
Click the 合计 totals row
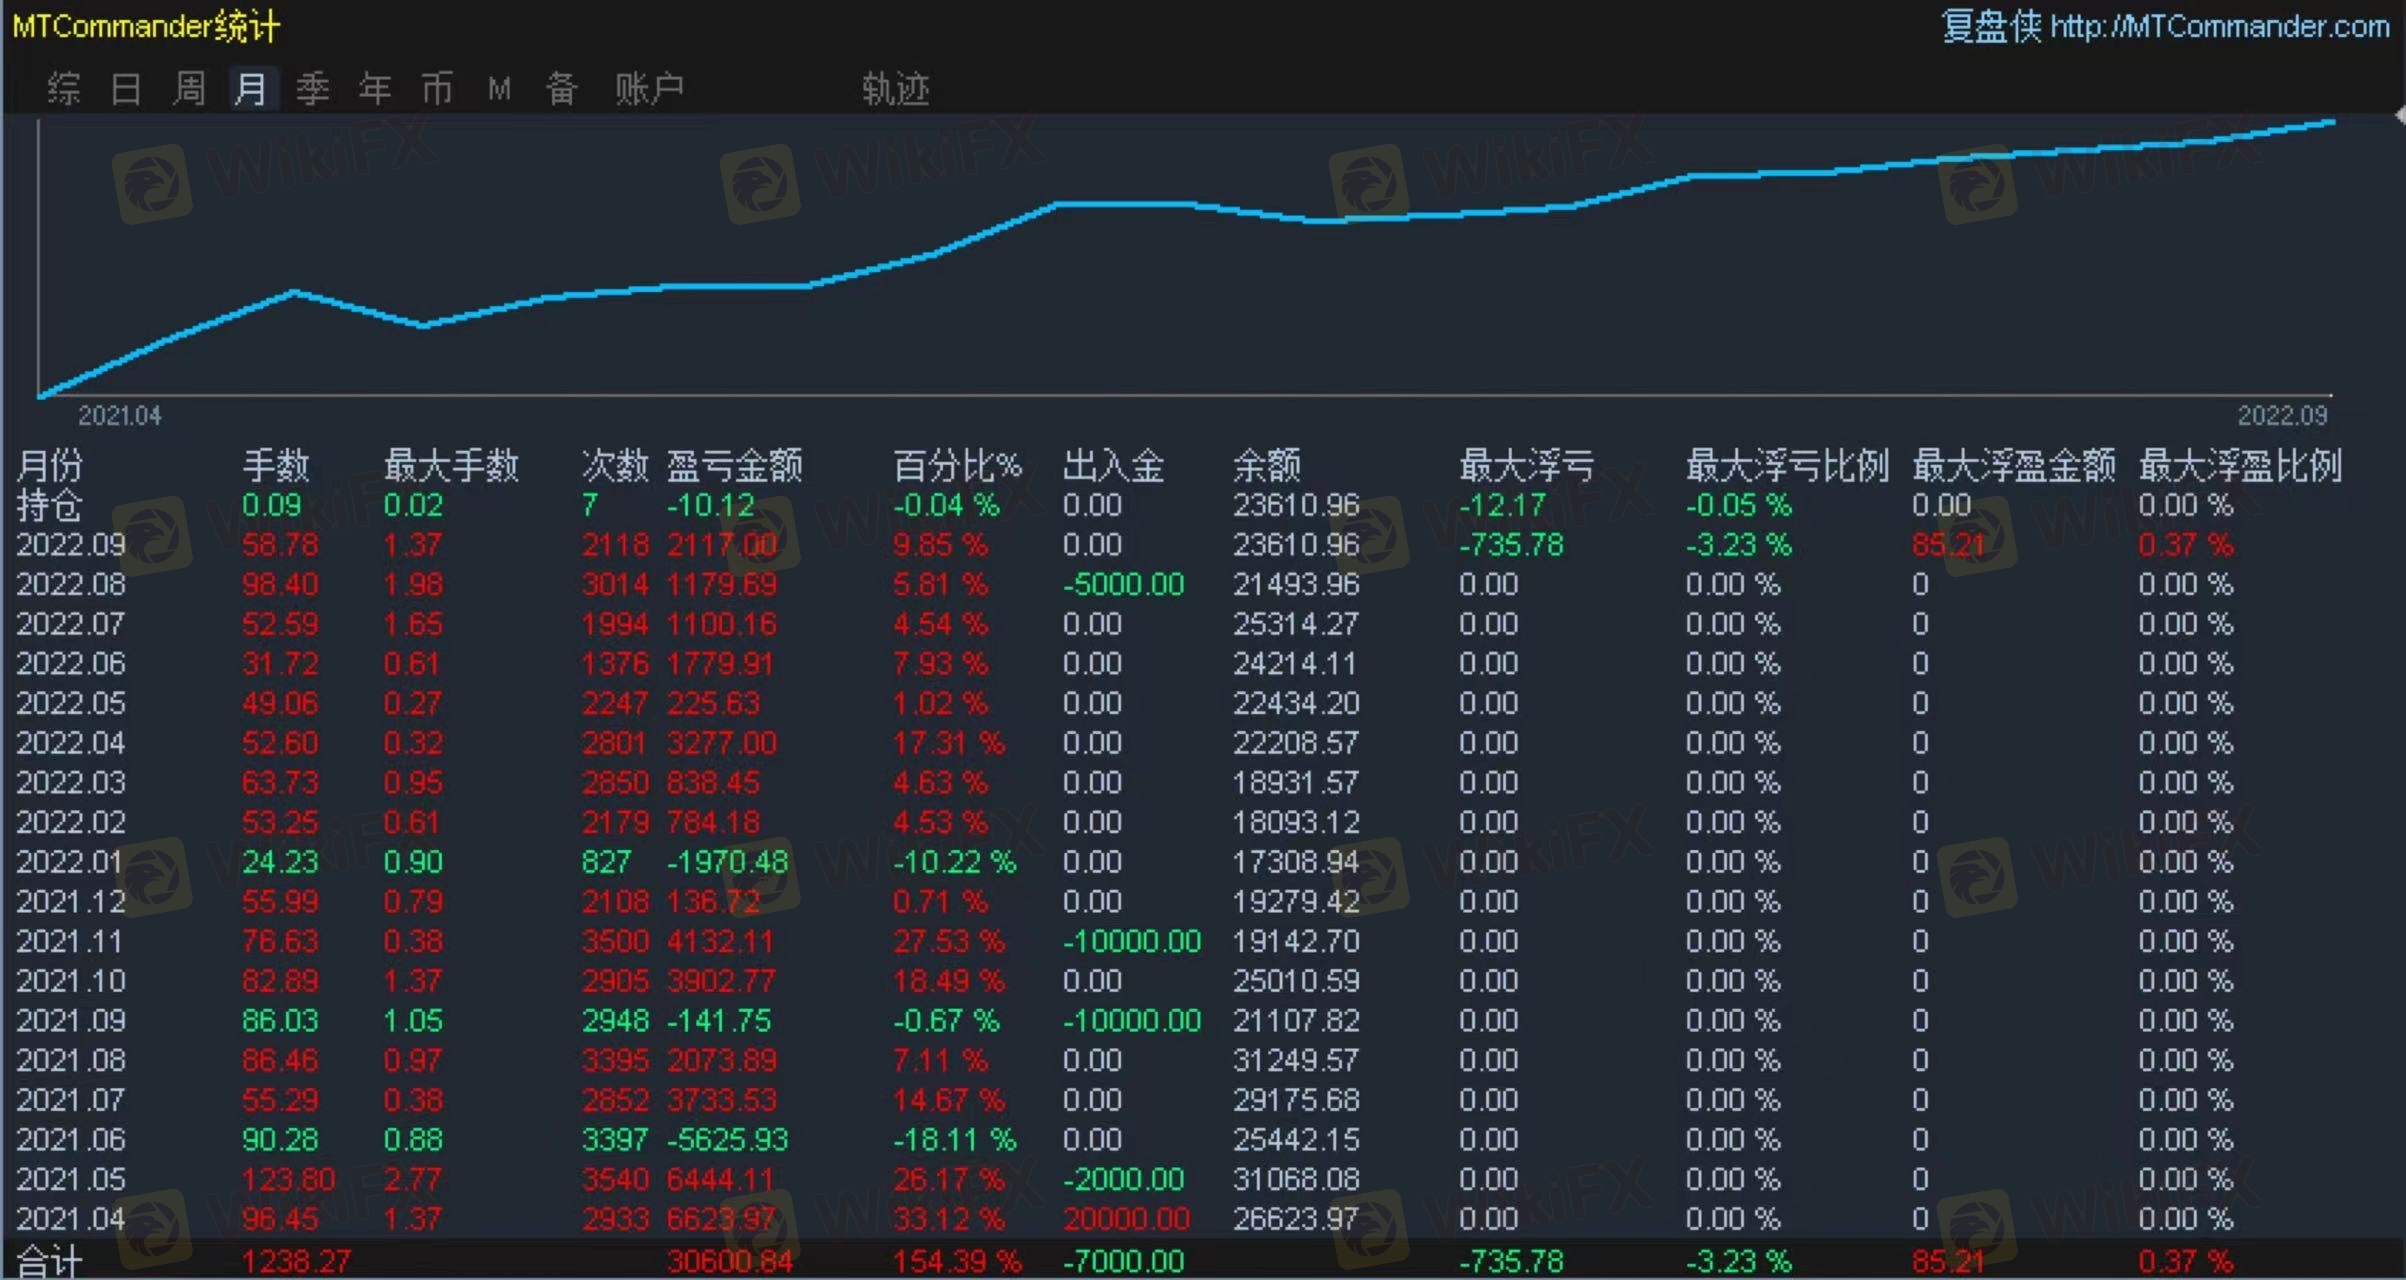49,1261
